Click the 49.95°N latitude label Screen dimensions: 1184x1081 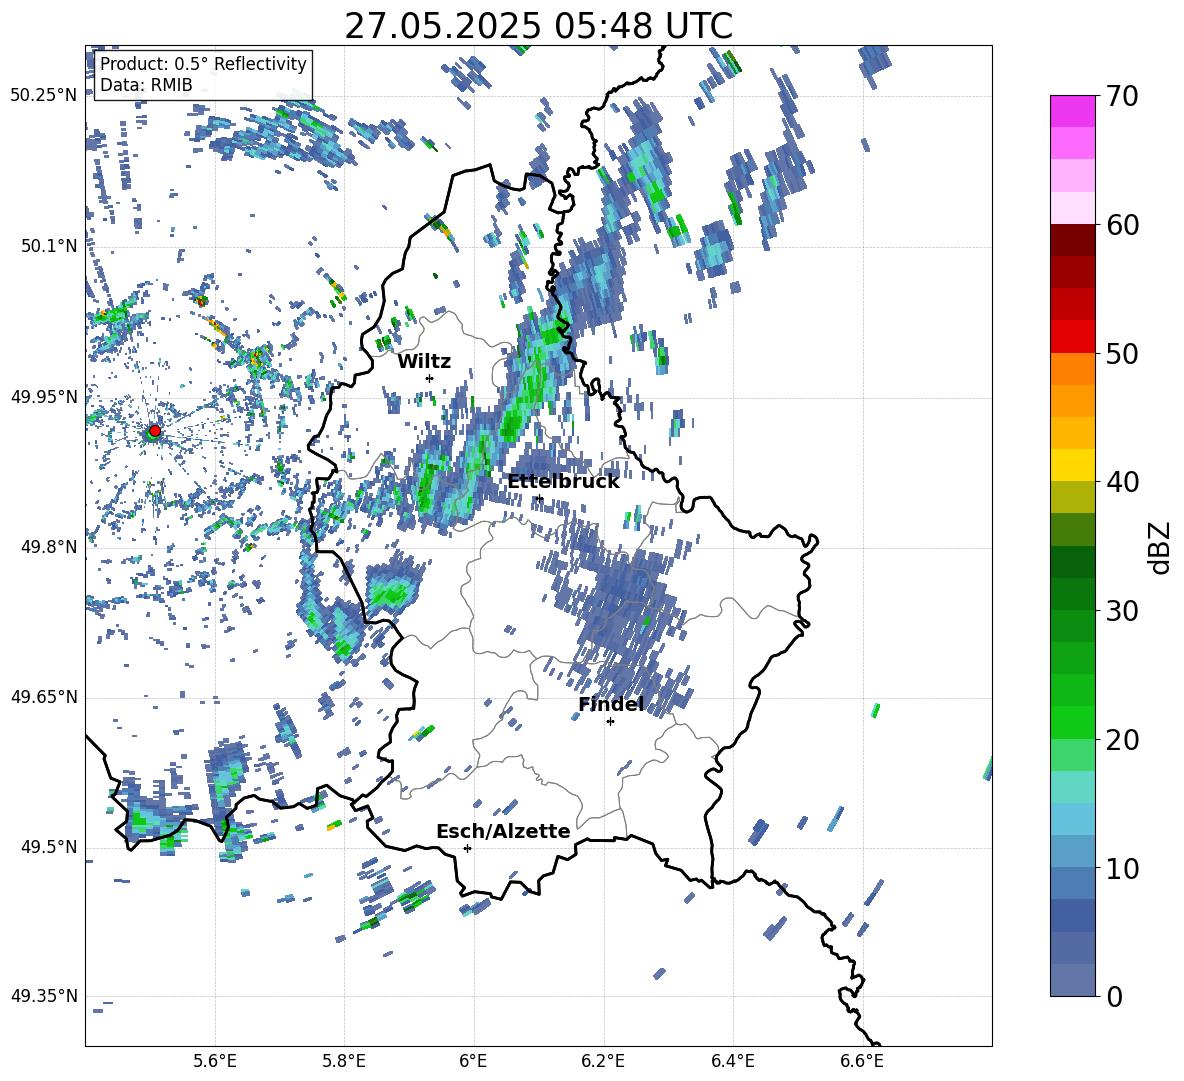[44, 397]
